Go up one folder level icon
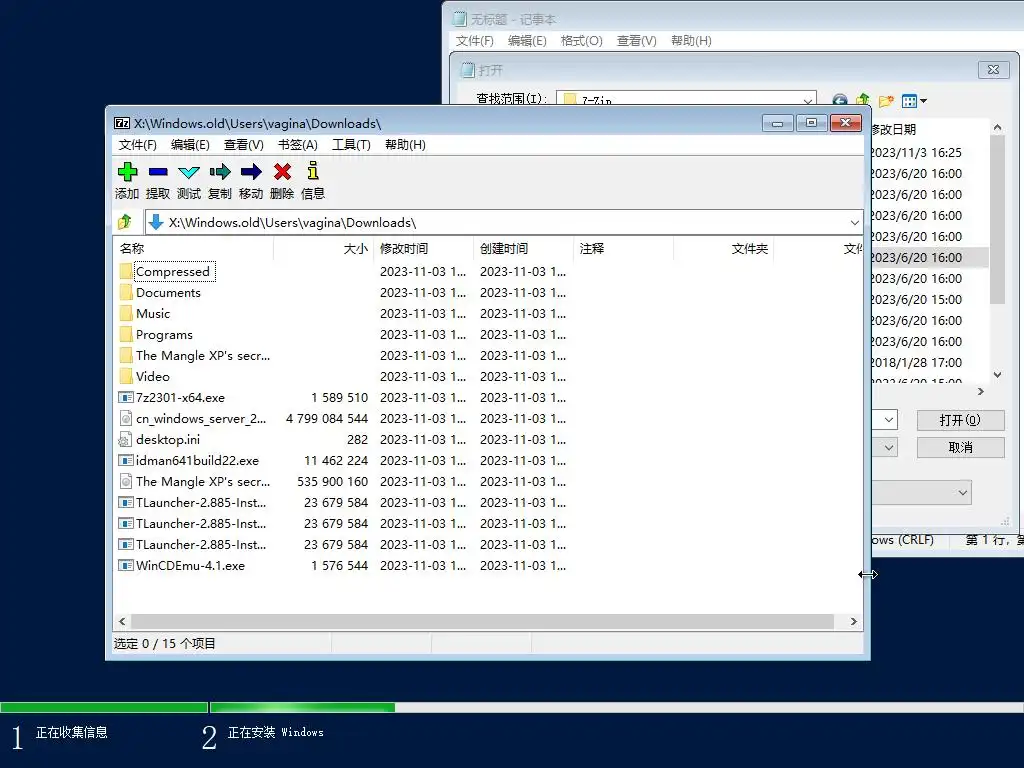This screenshot has width=1024, height=768. coord(125,222)
